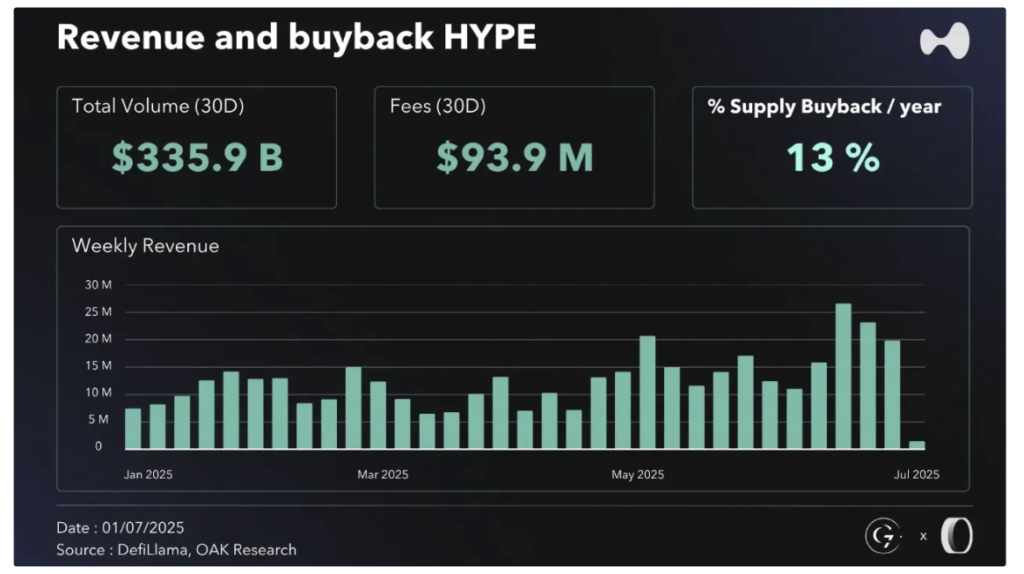Viewport: 1024px width, 574px height.
Task: Select the Total Volume (30D) card
Action: coord(196,147)
